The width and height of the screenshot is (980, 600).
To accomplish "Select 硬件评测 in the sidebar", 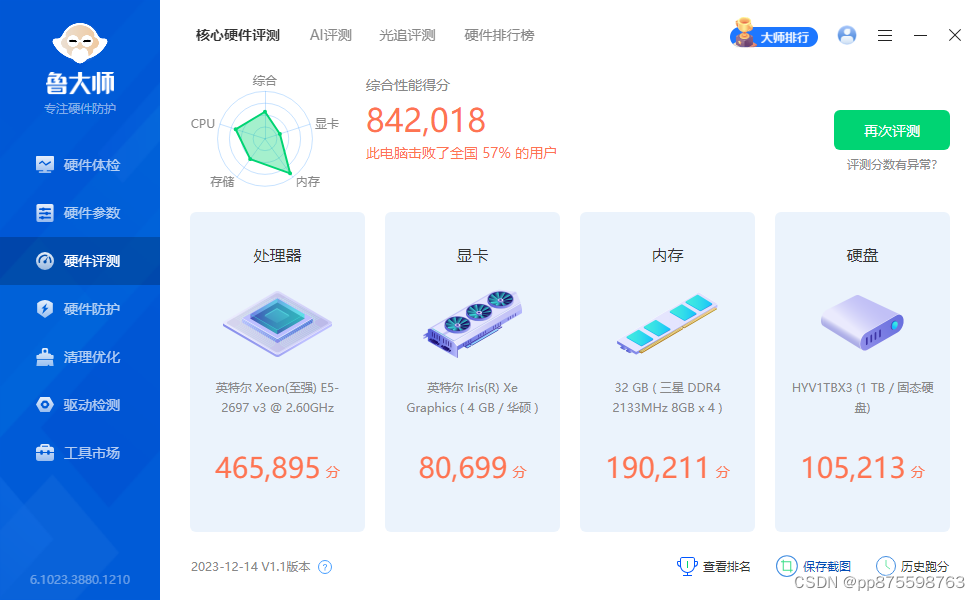I will pos(80,261).
